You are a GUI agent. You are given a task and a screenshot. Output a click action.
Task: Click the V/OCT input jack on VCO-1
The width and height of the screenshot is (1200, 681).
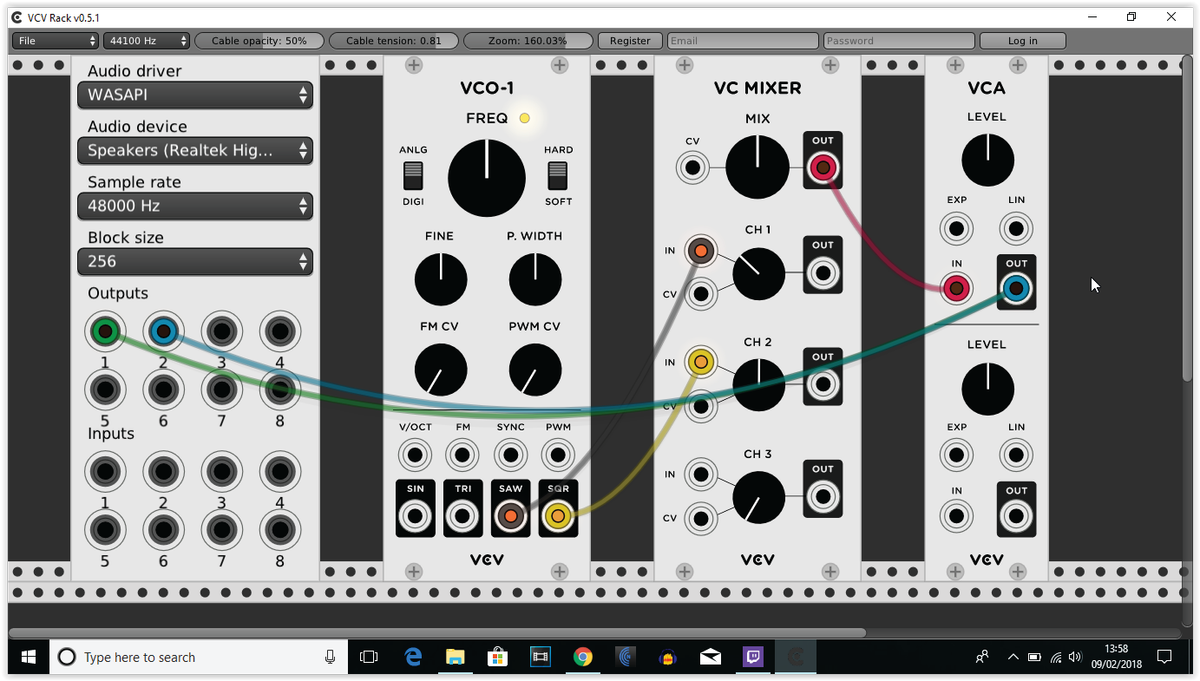[415, 454]
